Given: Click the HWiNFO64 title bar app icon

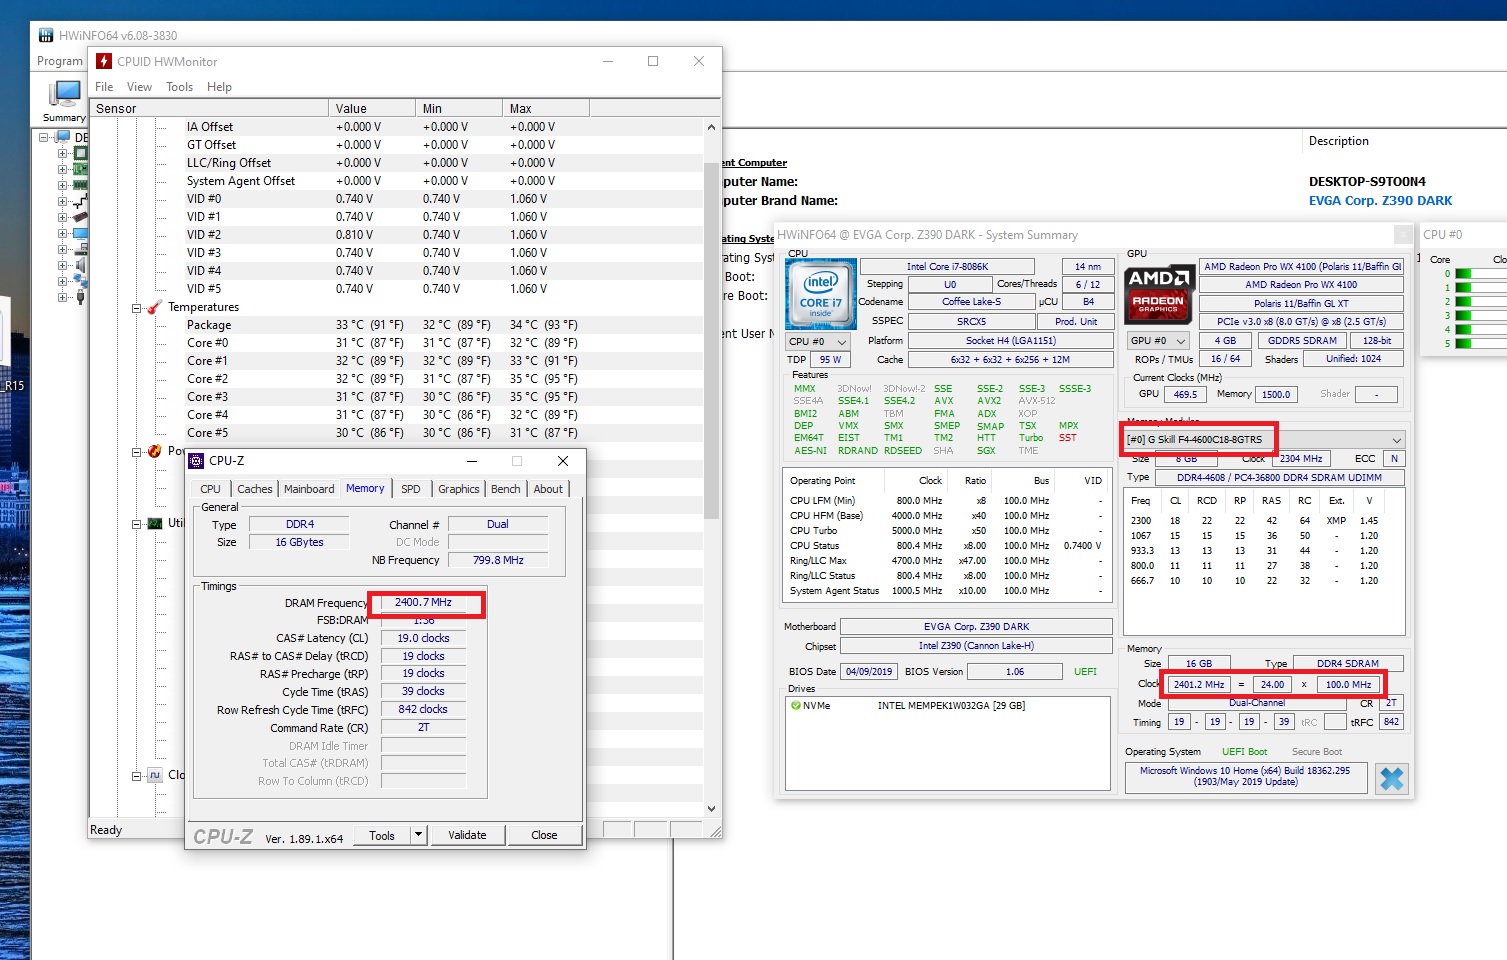Looking at the screenshot, I should coord(46,35).
